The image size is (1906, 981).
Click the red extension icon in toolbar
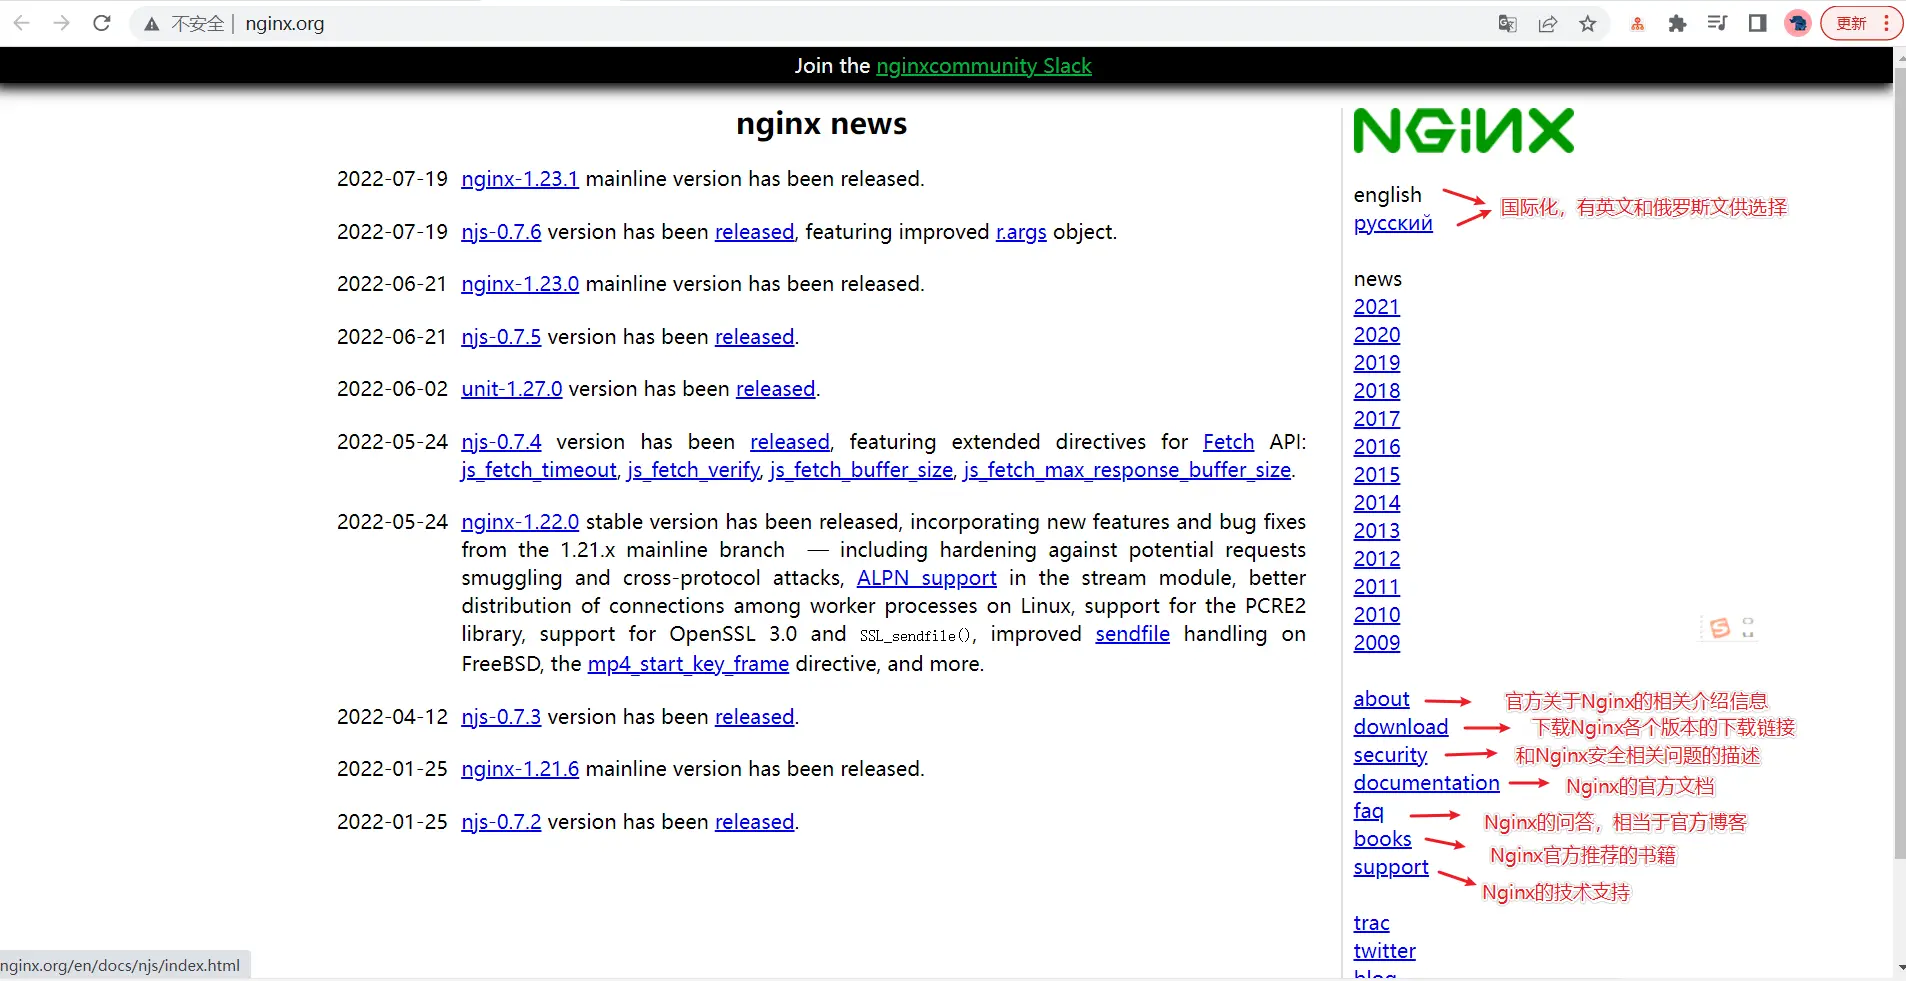[x=1638, y=24]
